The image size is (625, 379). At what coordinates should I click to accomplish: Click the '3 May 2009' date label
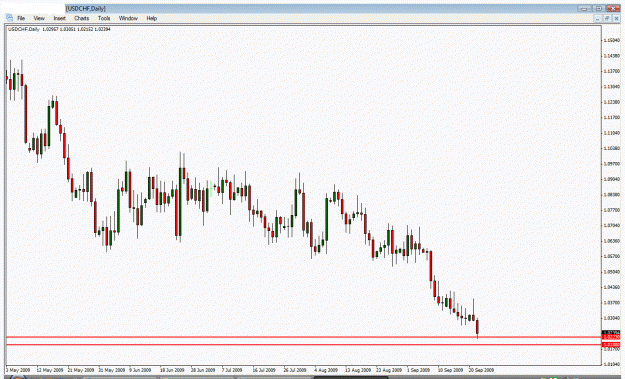pos(18,370)
